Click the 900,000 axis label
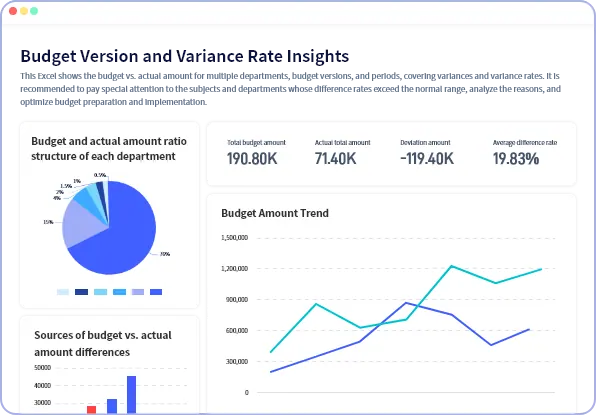Image resolution: width=596 pixels, height=415 pixels. (x=237, y=299)
